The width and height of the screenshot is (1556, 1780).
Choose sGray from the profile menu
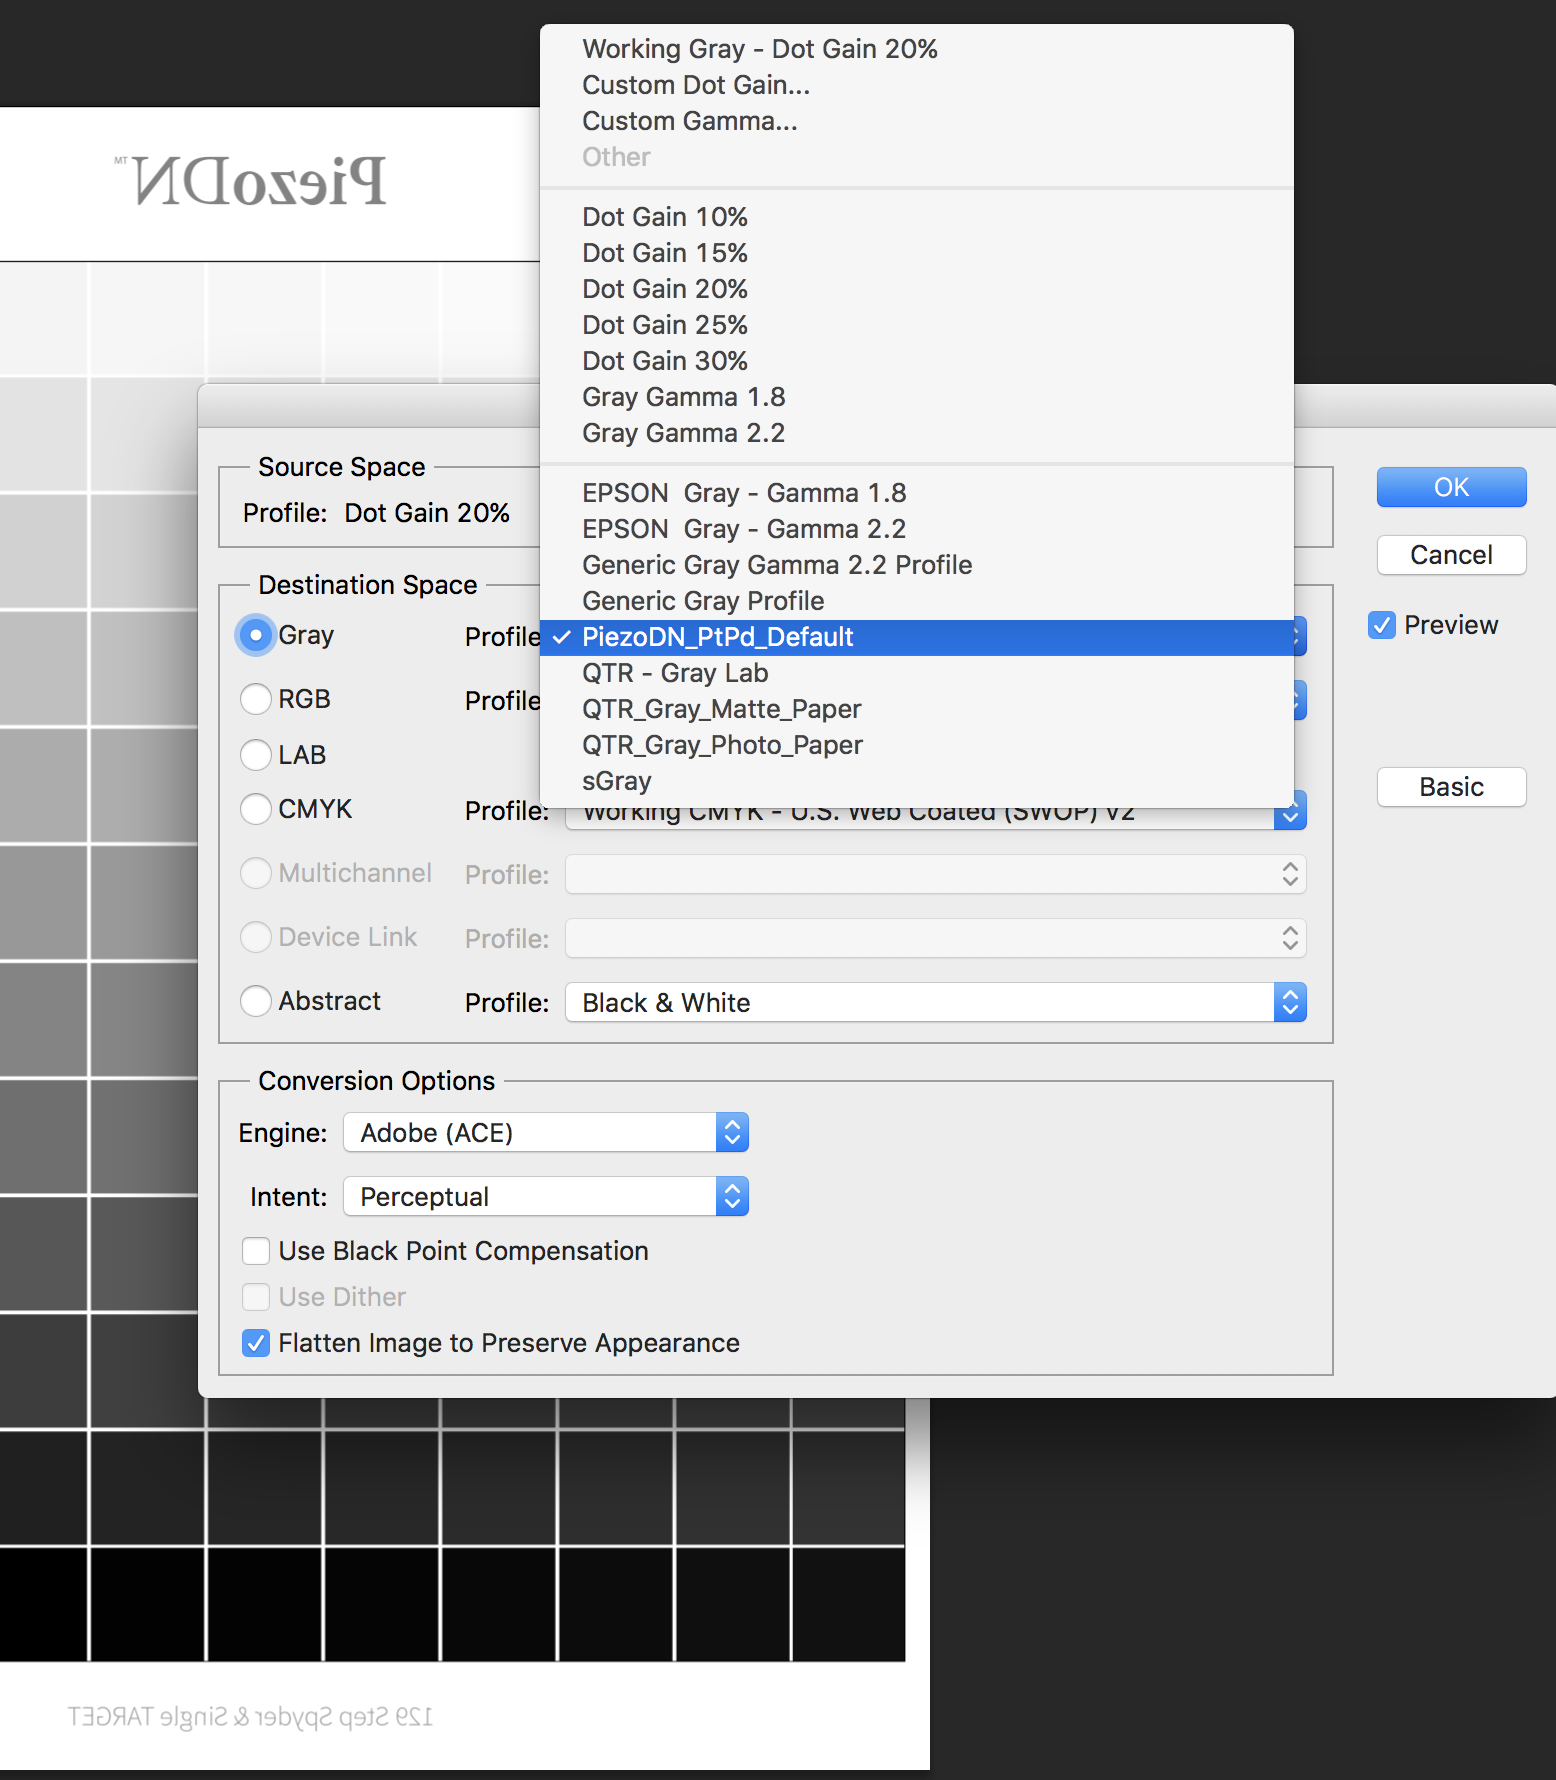pos(617,781)
